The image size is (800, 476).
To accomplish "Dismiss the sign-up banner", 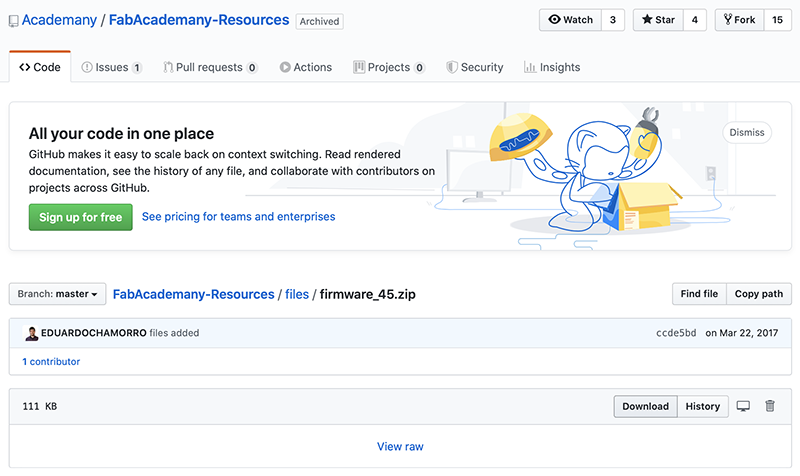I will (747, 133).
